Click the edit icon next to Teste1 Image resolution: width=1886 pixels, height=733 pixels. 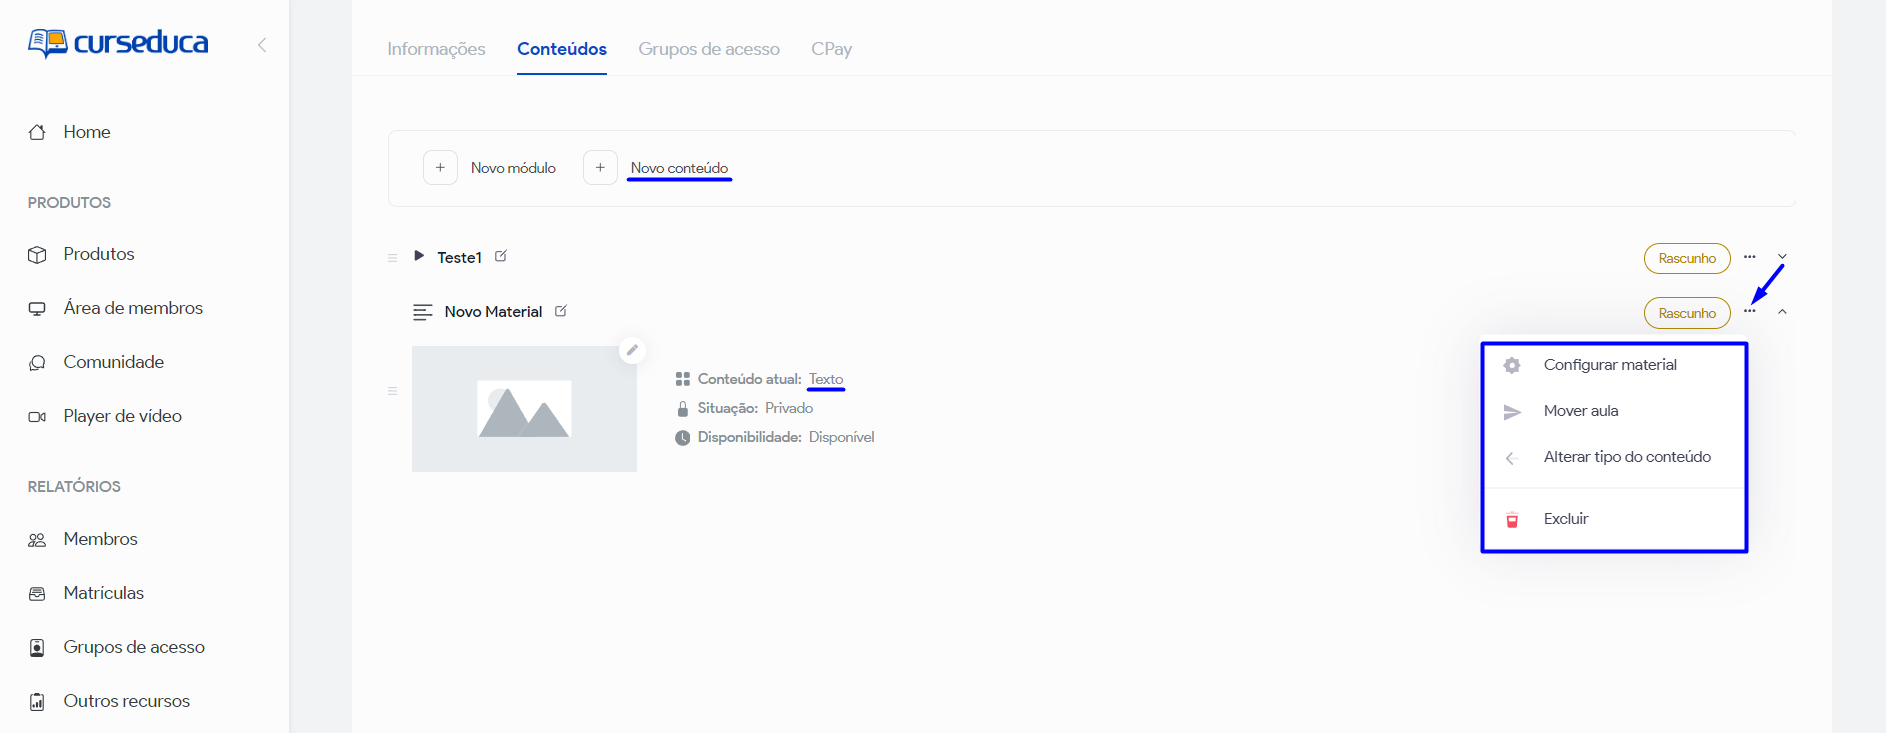click(x=501, y=257)
